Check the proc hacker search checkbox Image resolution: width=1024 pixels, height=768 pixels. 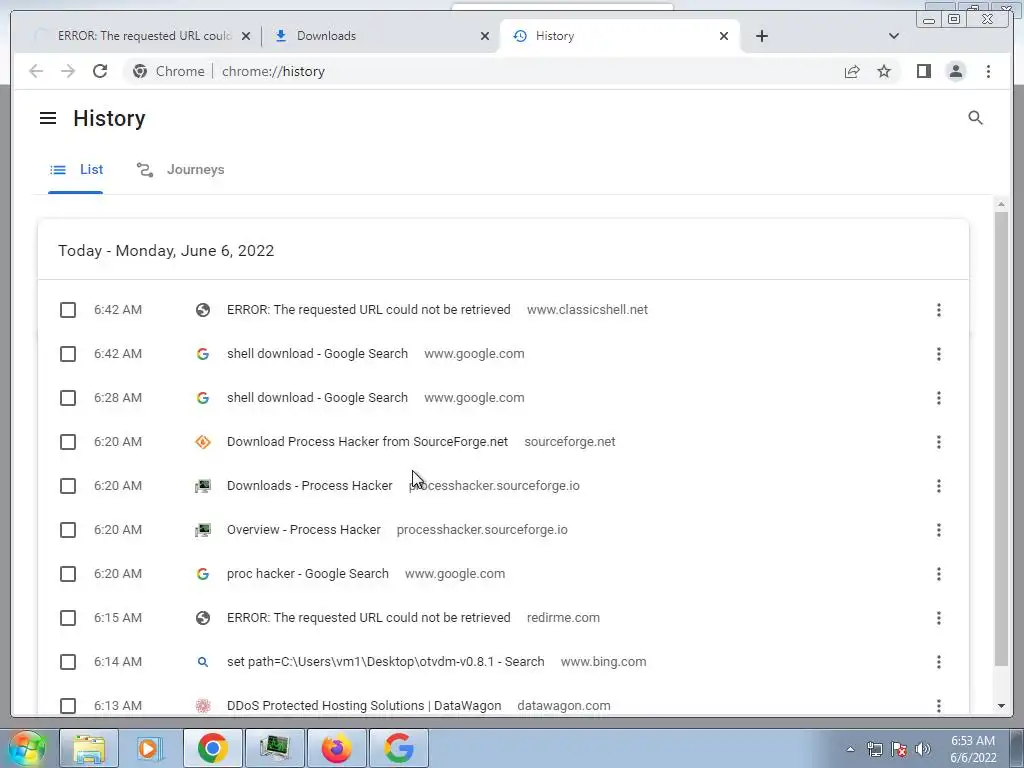tap(68, 574)
